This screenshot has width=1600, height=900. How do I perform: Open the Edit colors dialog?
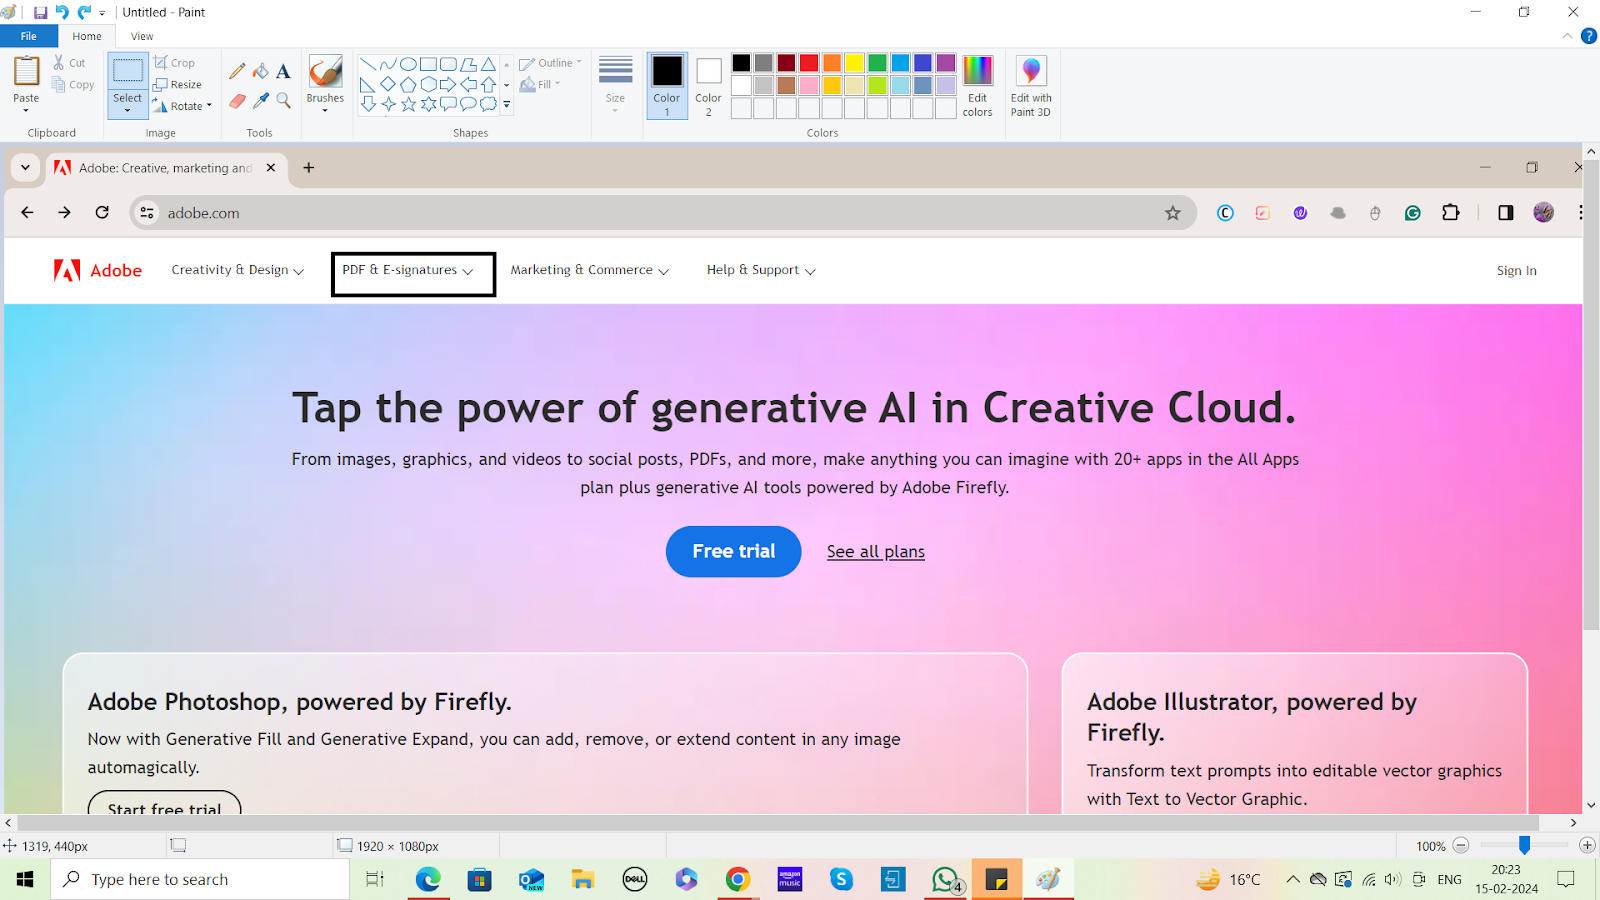[977, 86]
